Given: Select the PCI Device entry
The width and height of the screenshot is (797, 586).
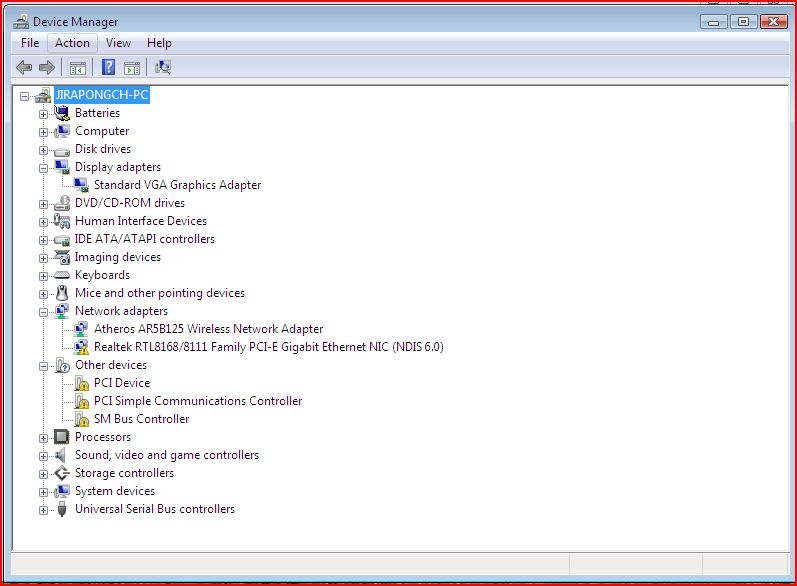Looking at the screenshot, I should [x=122, y=383].
